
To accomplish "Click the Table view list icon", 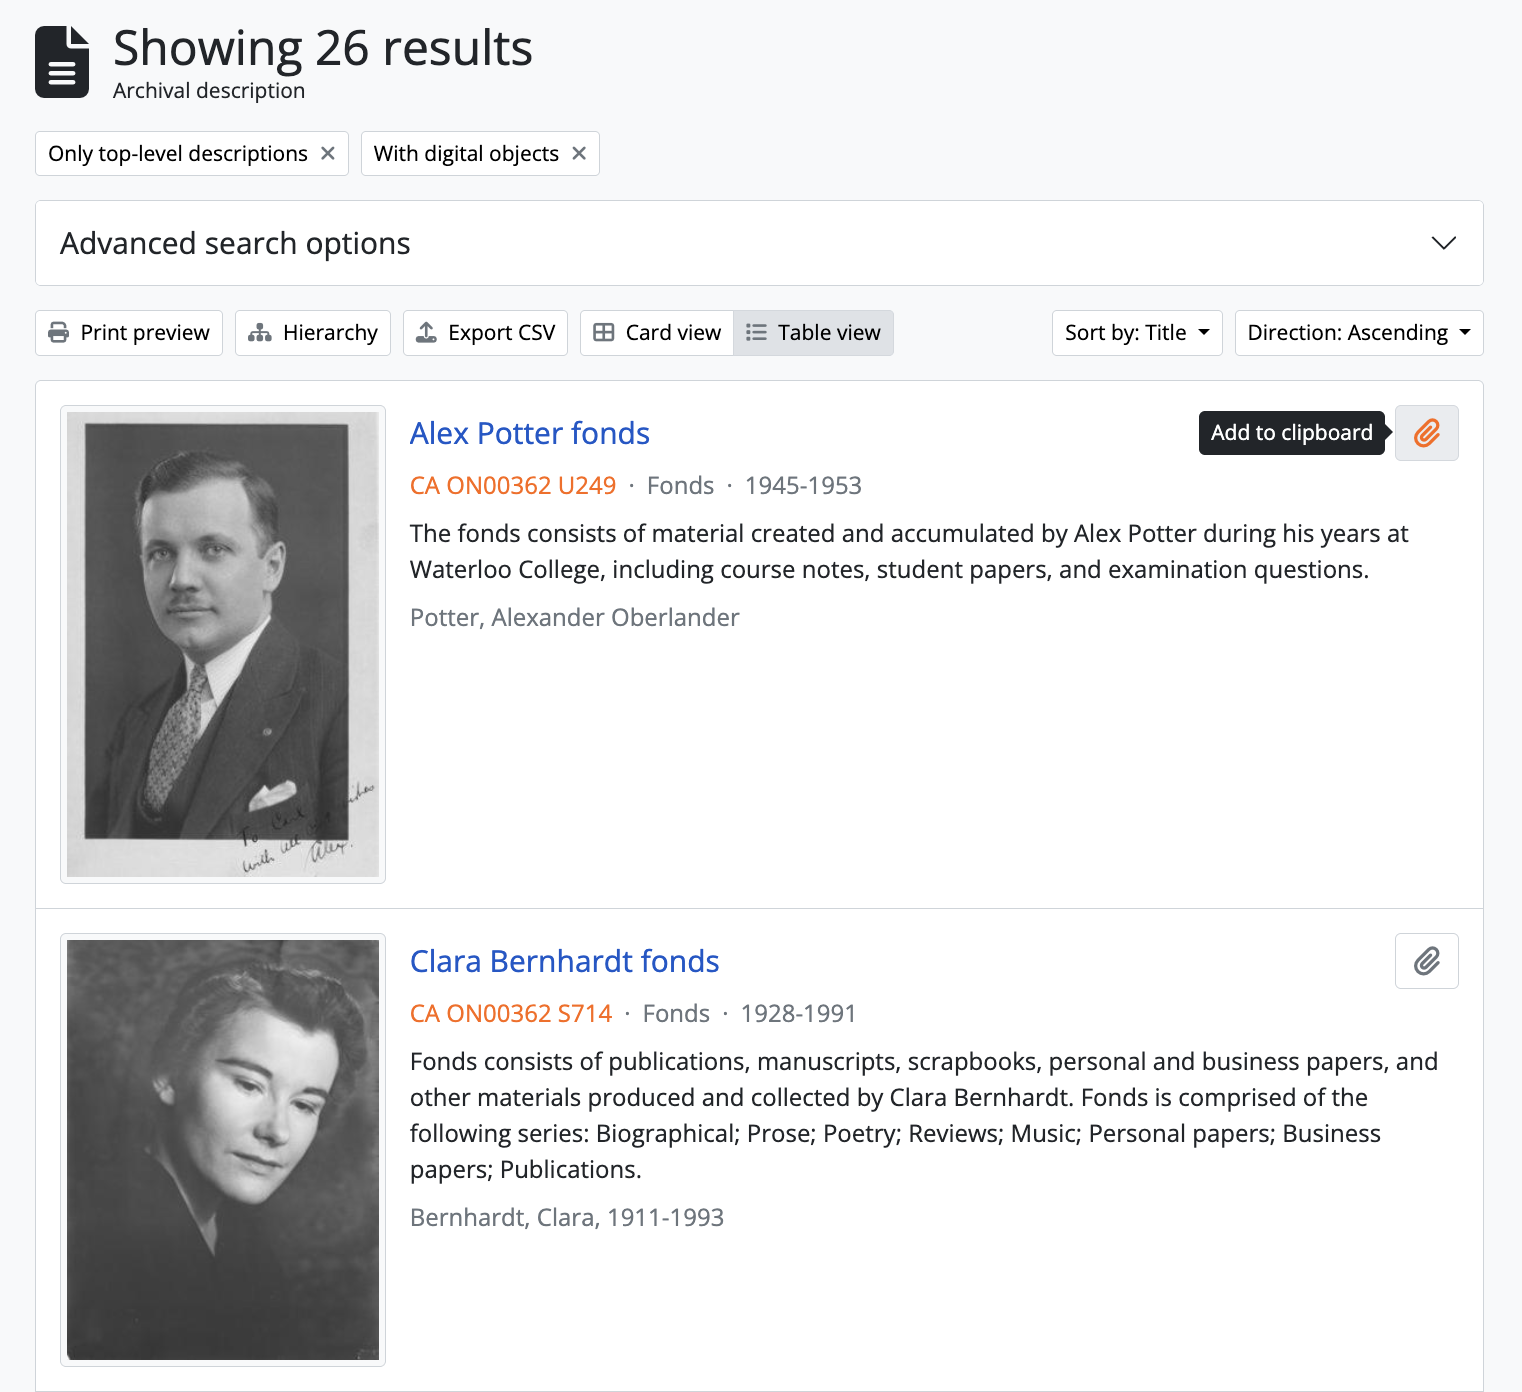I will point(757,333).
